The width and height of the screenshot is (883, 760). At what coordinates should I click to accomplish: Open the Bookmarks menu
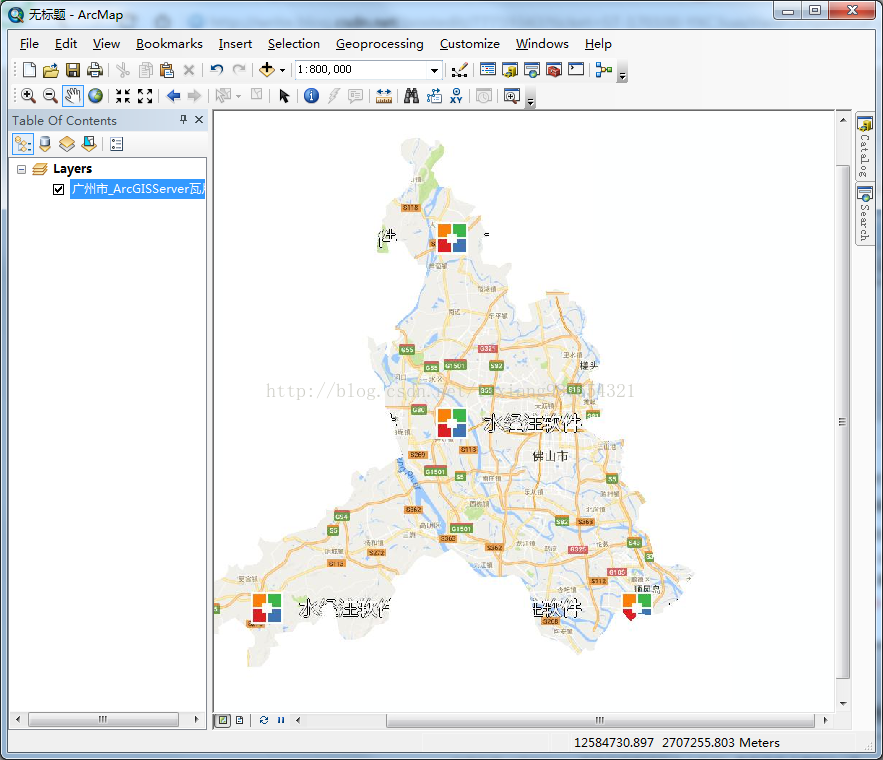[x=169, y=44]
